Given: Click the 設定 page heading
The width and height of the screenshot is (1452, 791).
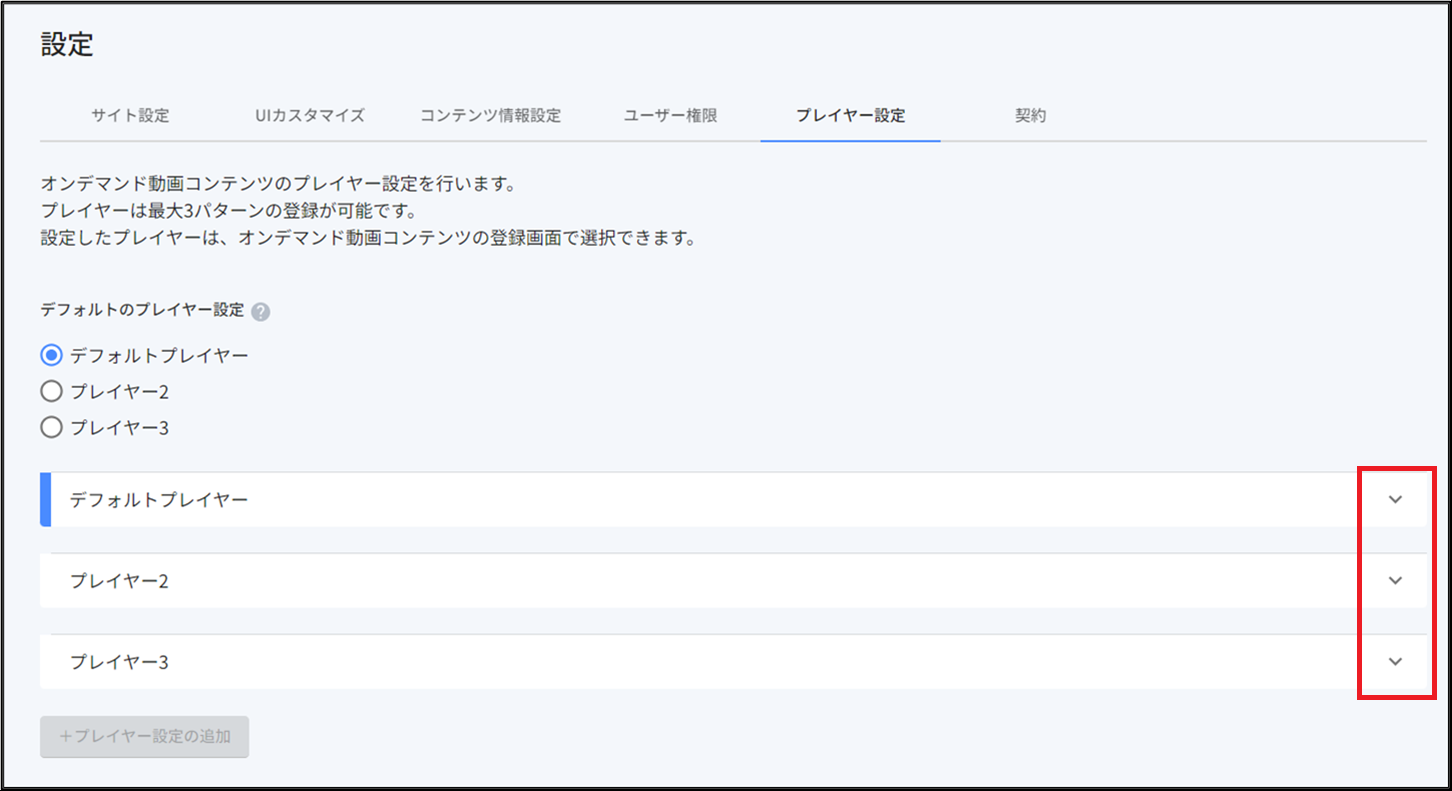Looking at the screenshot, I should point(67,45).
